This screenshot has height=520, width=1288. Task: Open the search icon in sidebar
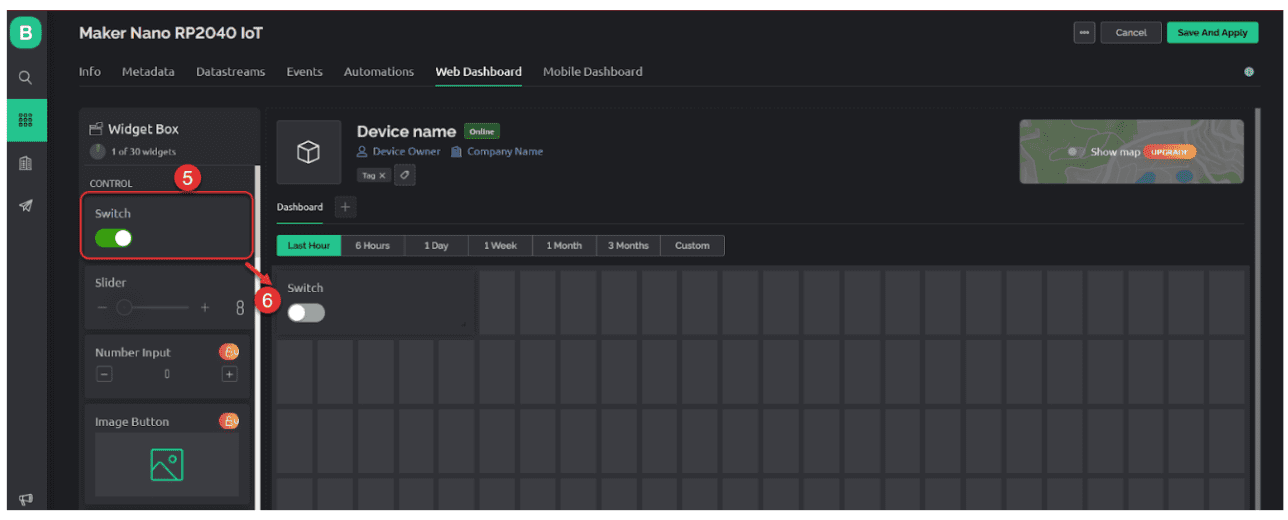[25, 77]
